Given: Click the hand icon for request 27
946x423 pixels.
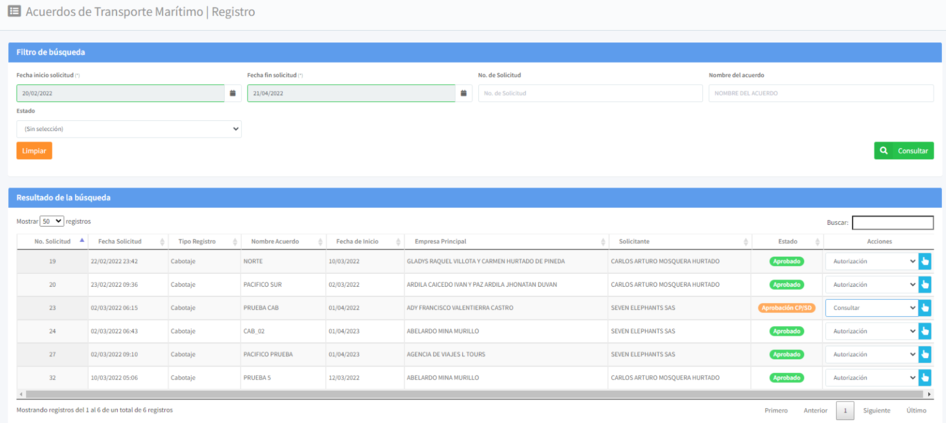Looking at the screenshot, I should point(925,354).
